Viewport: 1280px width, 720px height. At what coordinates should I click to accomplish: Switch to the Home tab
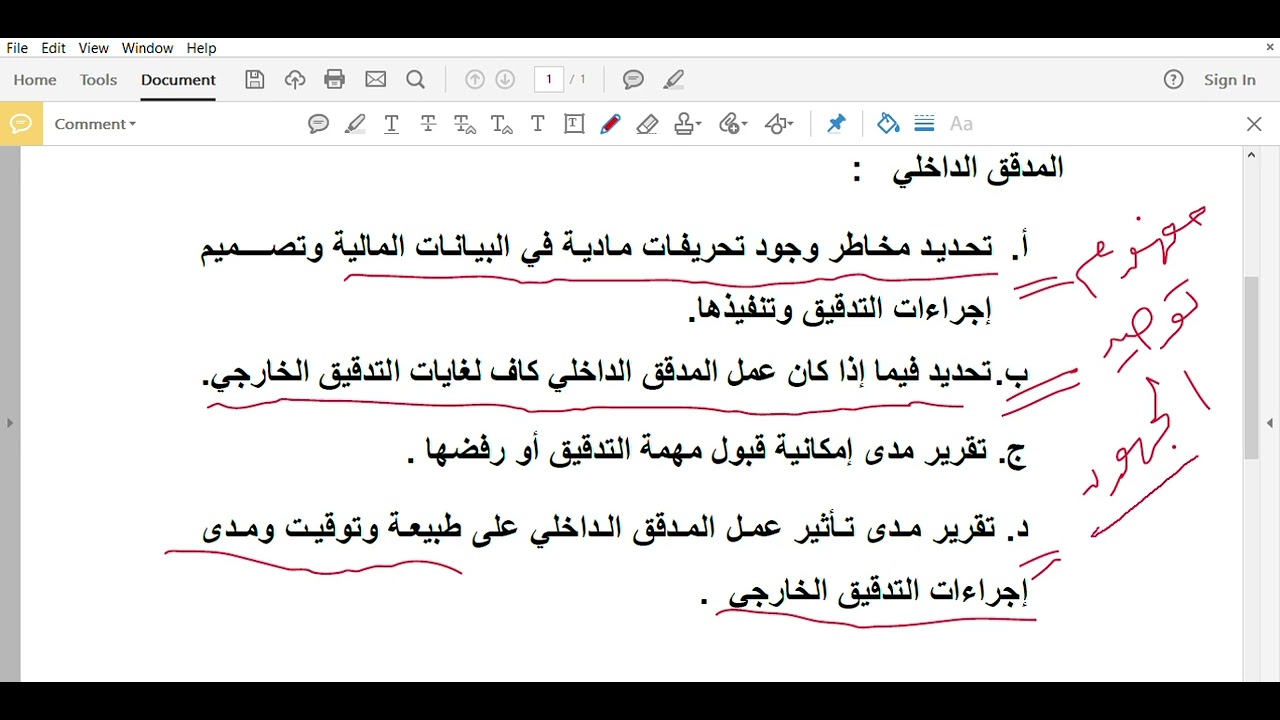[35, 80]
